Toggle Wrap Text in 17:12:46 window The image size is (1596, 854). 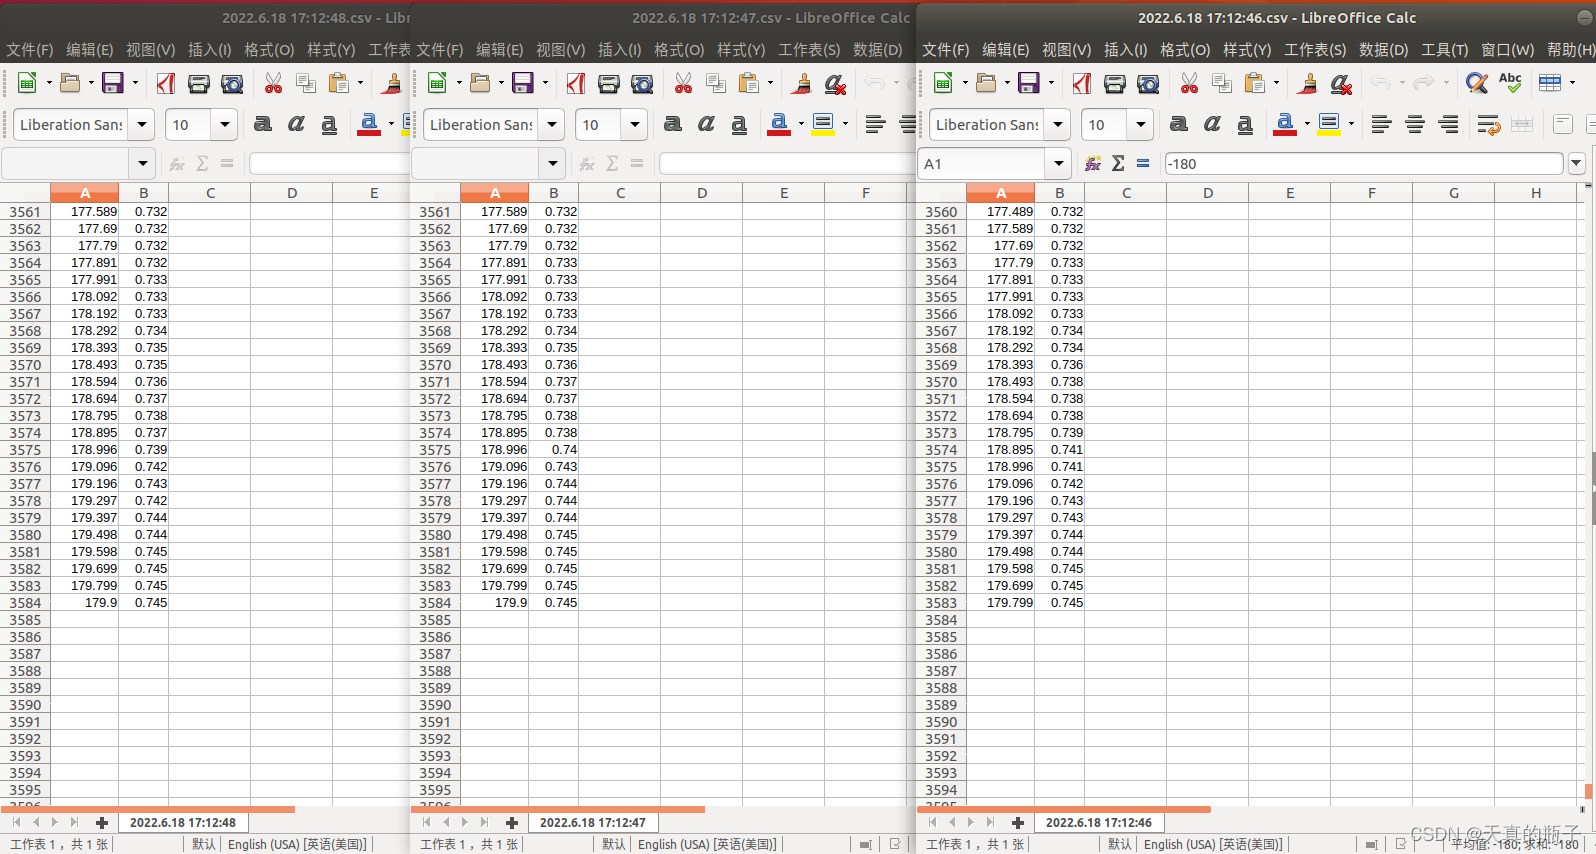(x=1489, y=124)
